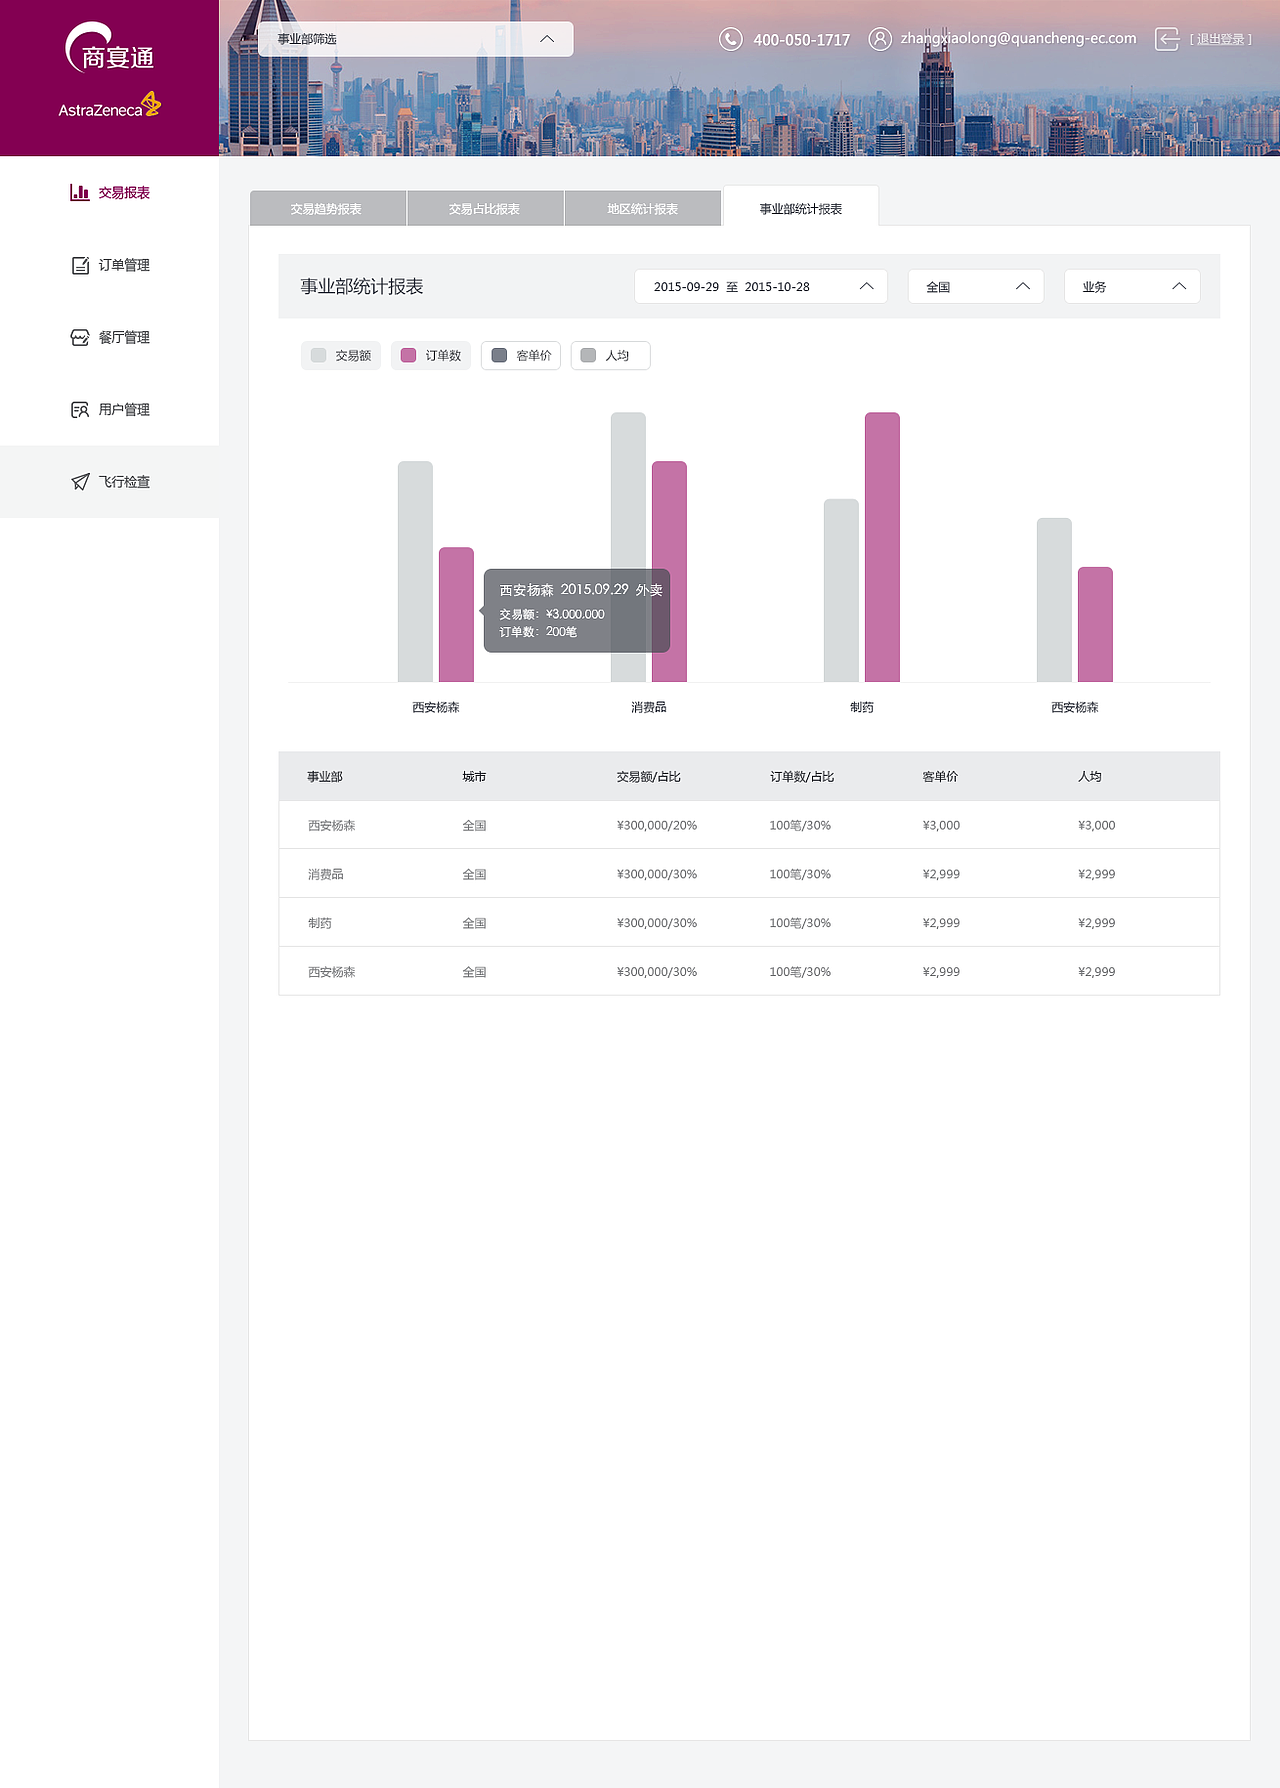Click the 订单数/占比 column header
This screenshot has width=1280, height=1788.
coord(802,777)
